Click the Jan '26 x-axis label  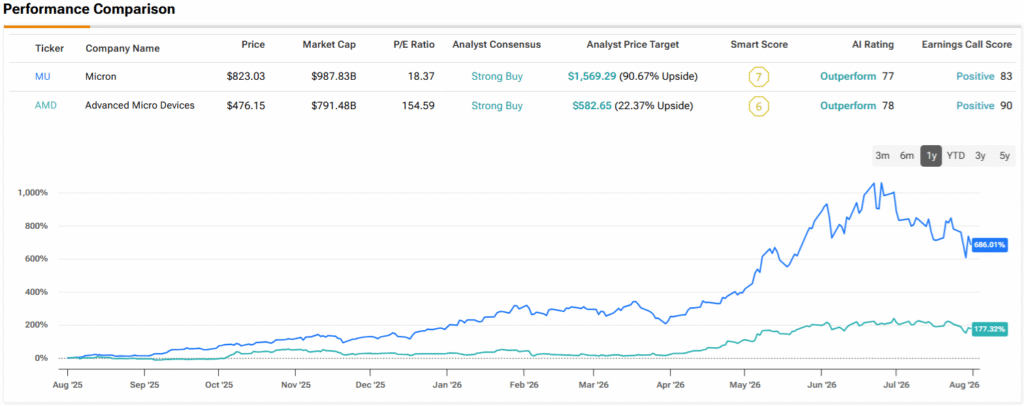tap(447, 385)
